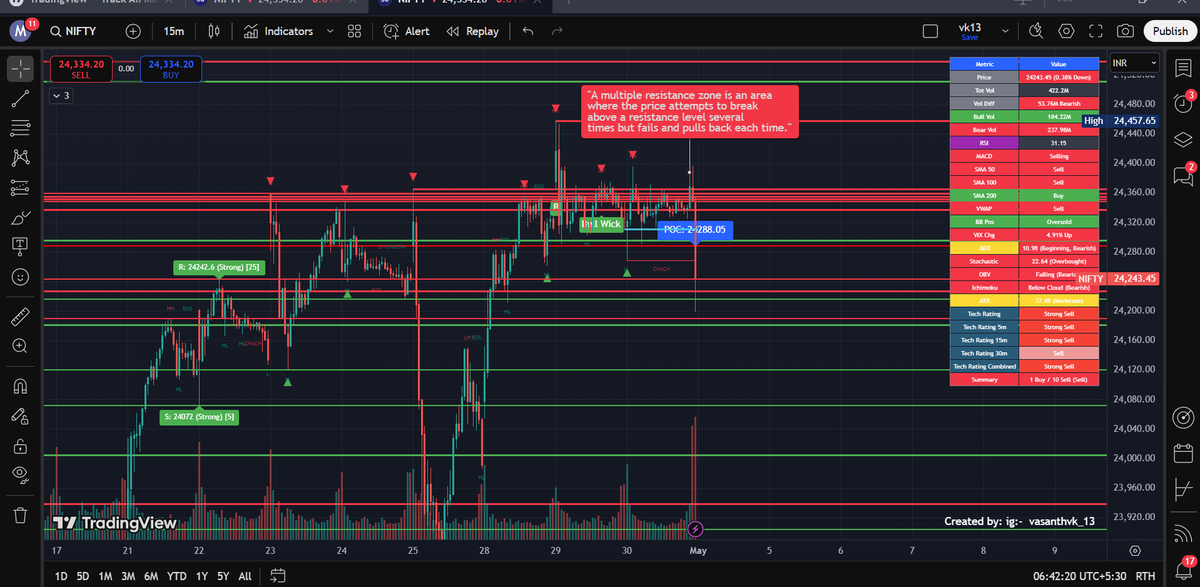Activate the zoom in tool
Viewport: 1200px width, 587px height.
20,346
